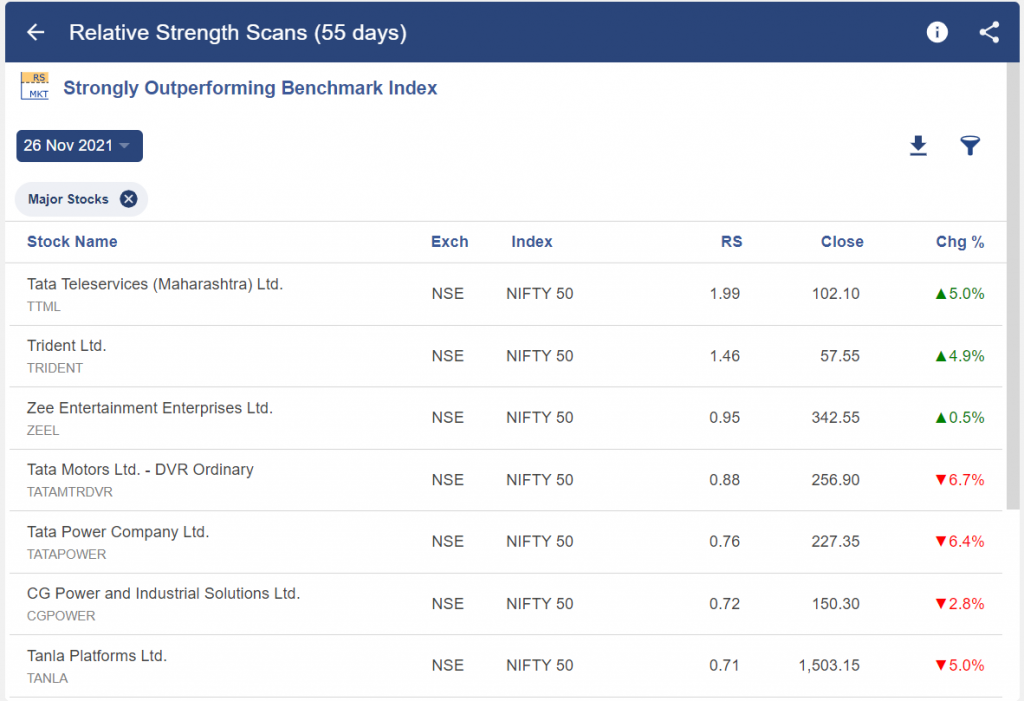Open the filter funnel icon
This screenshot has height=701, width=1024.
pos(970,146)
